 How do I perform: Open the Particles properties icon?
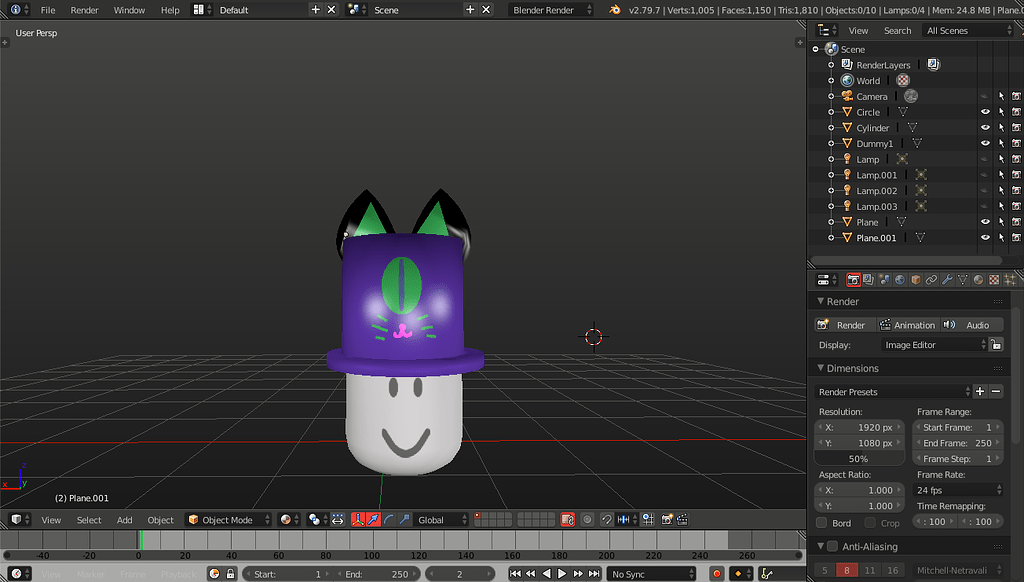pyautogui.click(x=1009, y=280)
